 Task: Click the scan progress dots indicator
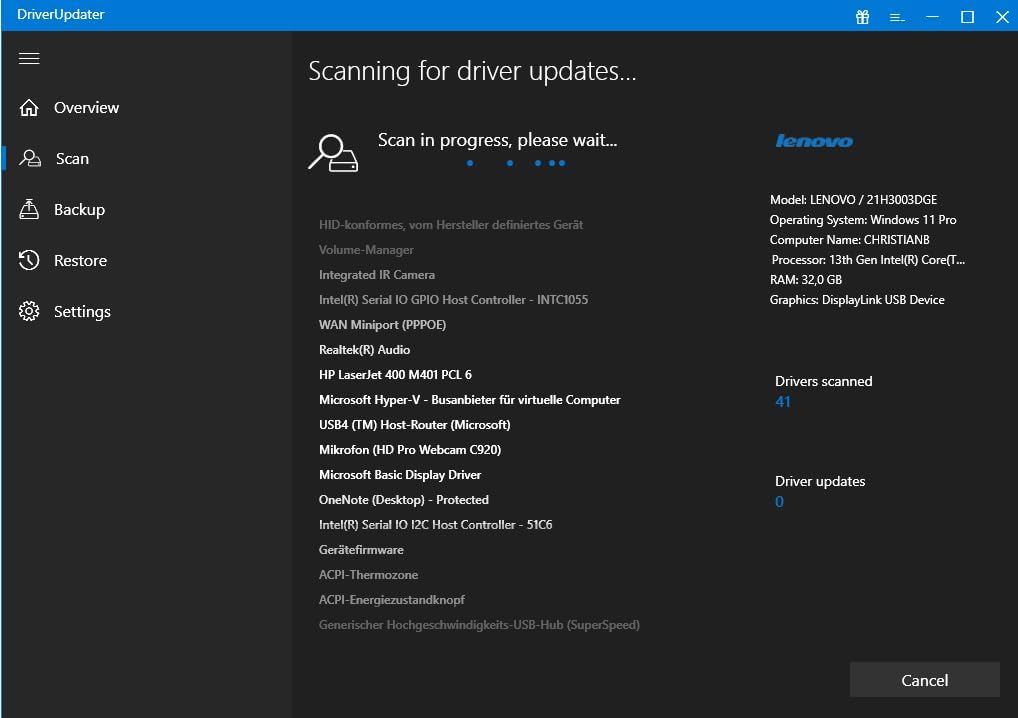[516, 163]
